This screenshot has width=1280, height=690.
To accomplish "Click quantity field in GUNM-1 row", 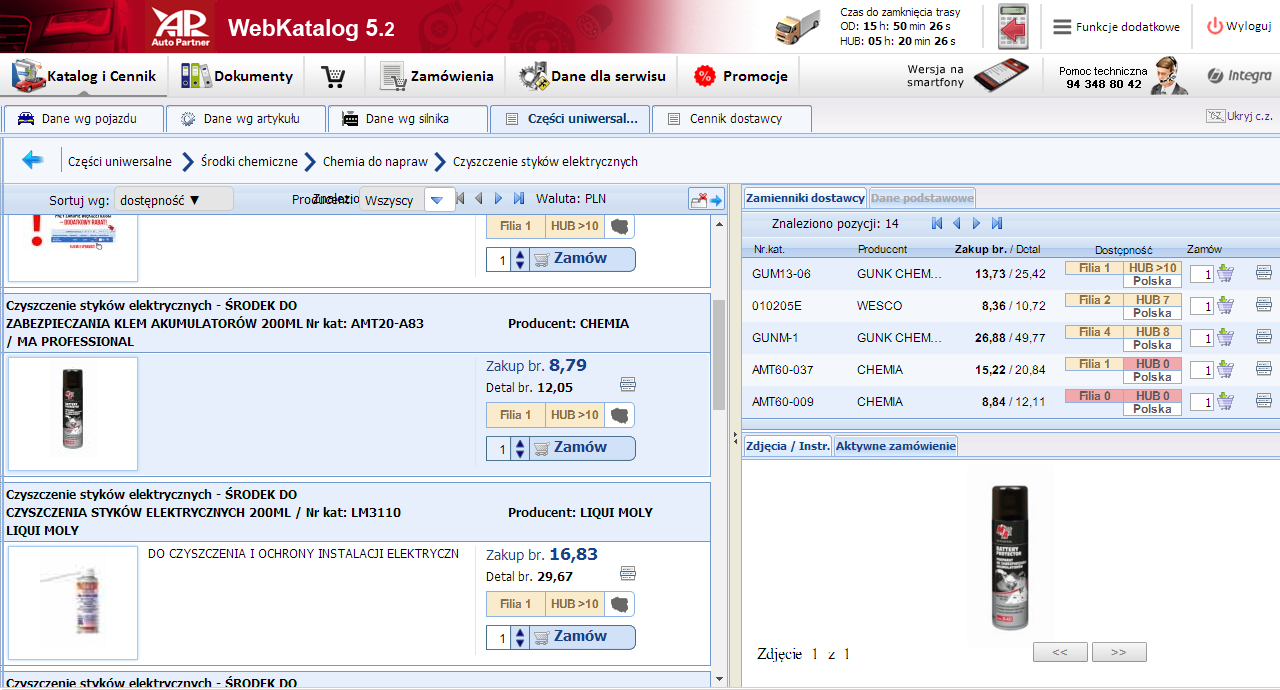I will (1202, 338).
